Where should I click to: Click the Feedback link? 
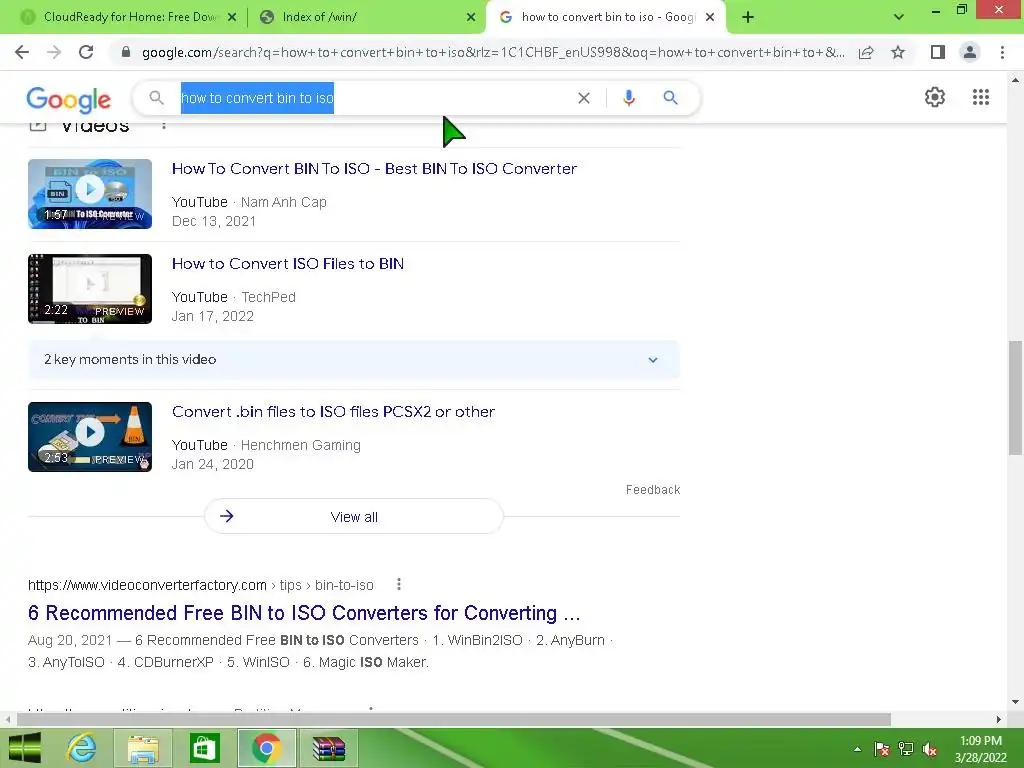click(653, 490)
